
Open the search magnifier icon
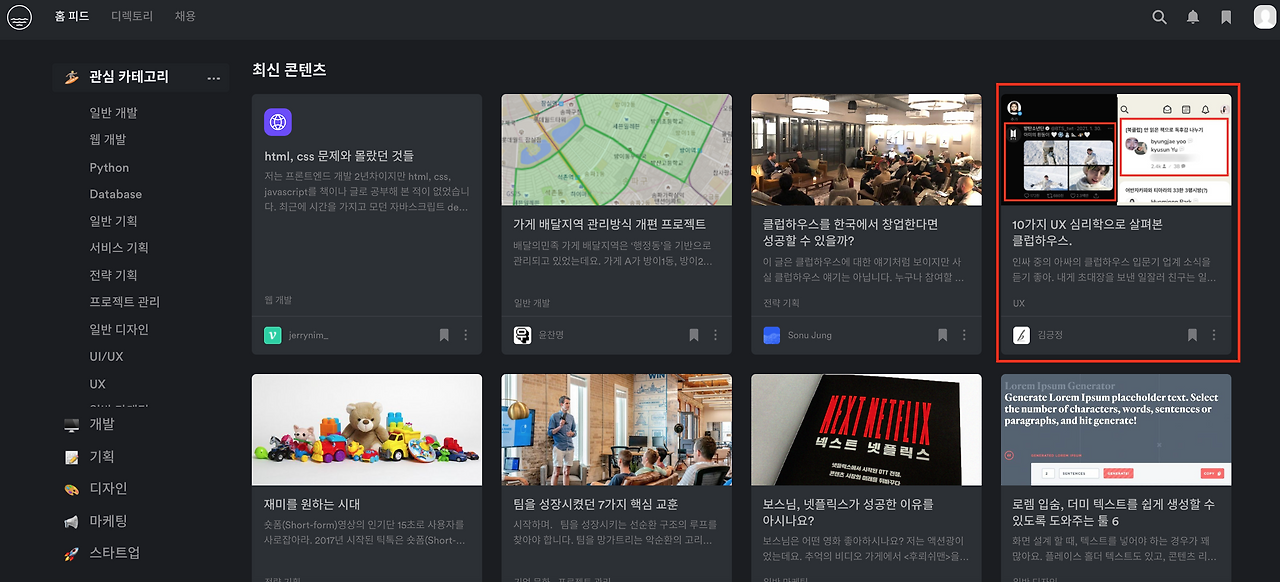1159,17
